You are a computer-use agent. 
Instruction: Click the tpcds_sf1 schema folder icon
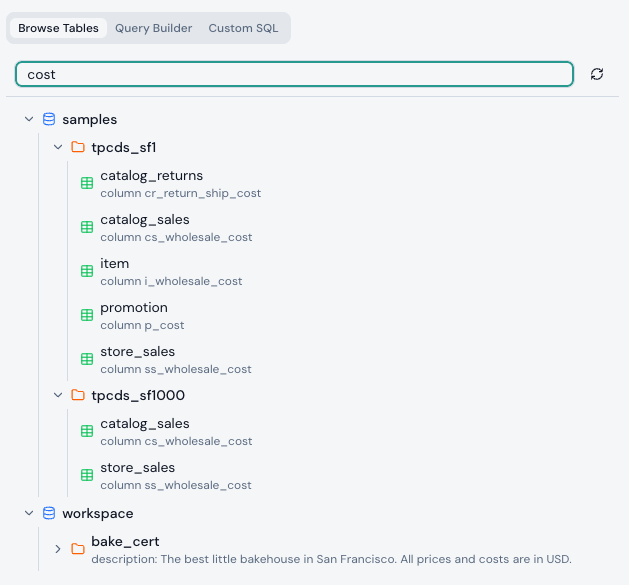(x=78, y=147)
